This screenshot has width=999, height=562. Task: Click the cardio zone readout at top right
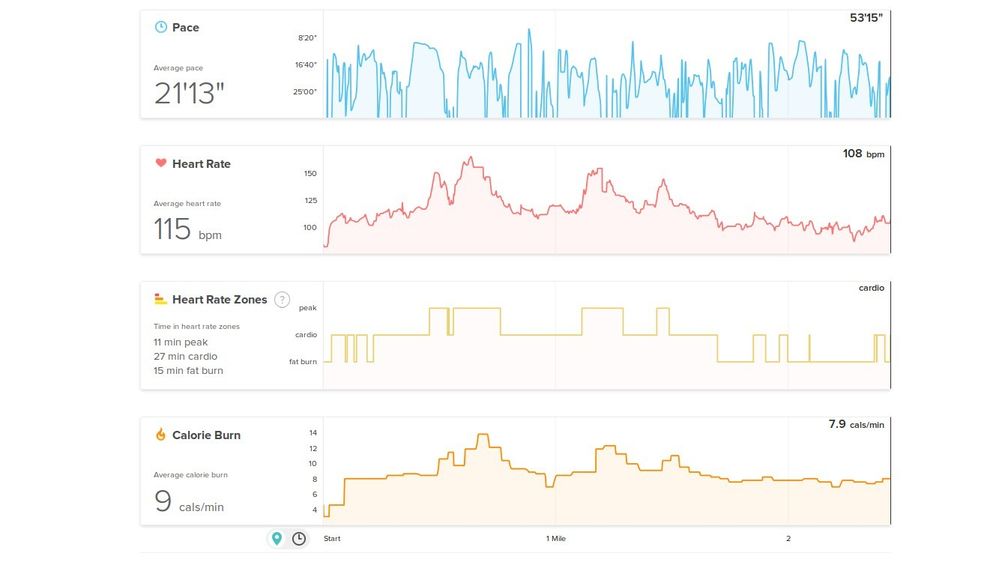click(871, 288)
